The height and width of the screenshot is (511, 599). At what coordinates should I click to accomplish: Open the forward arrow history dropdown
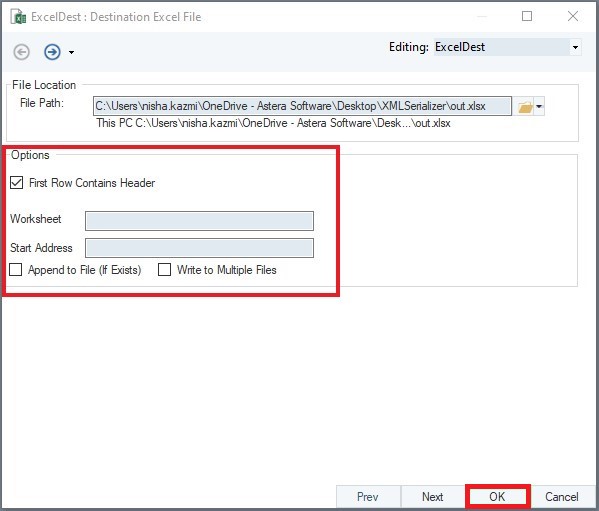pos(71,52)
